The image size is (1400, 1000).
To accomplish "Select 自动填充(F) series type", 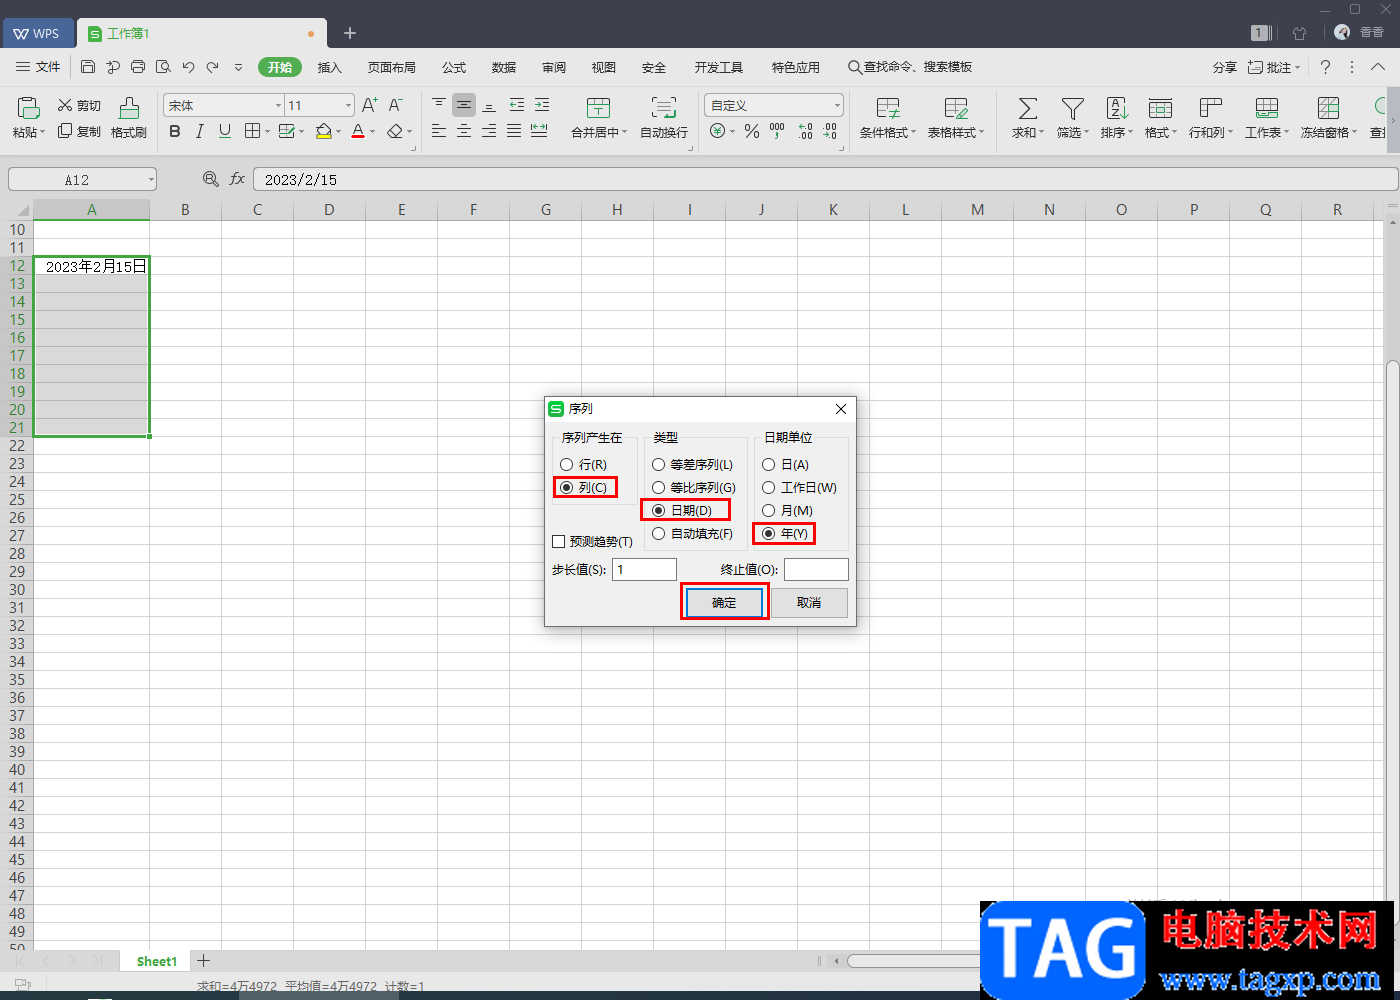I will (x=692, y=534).
